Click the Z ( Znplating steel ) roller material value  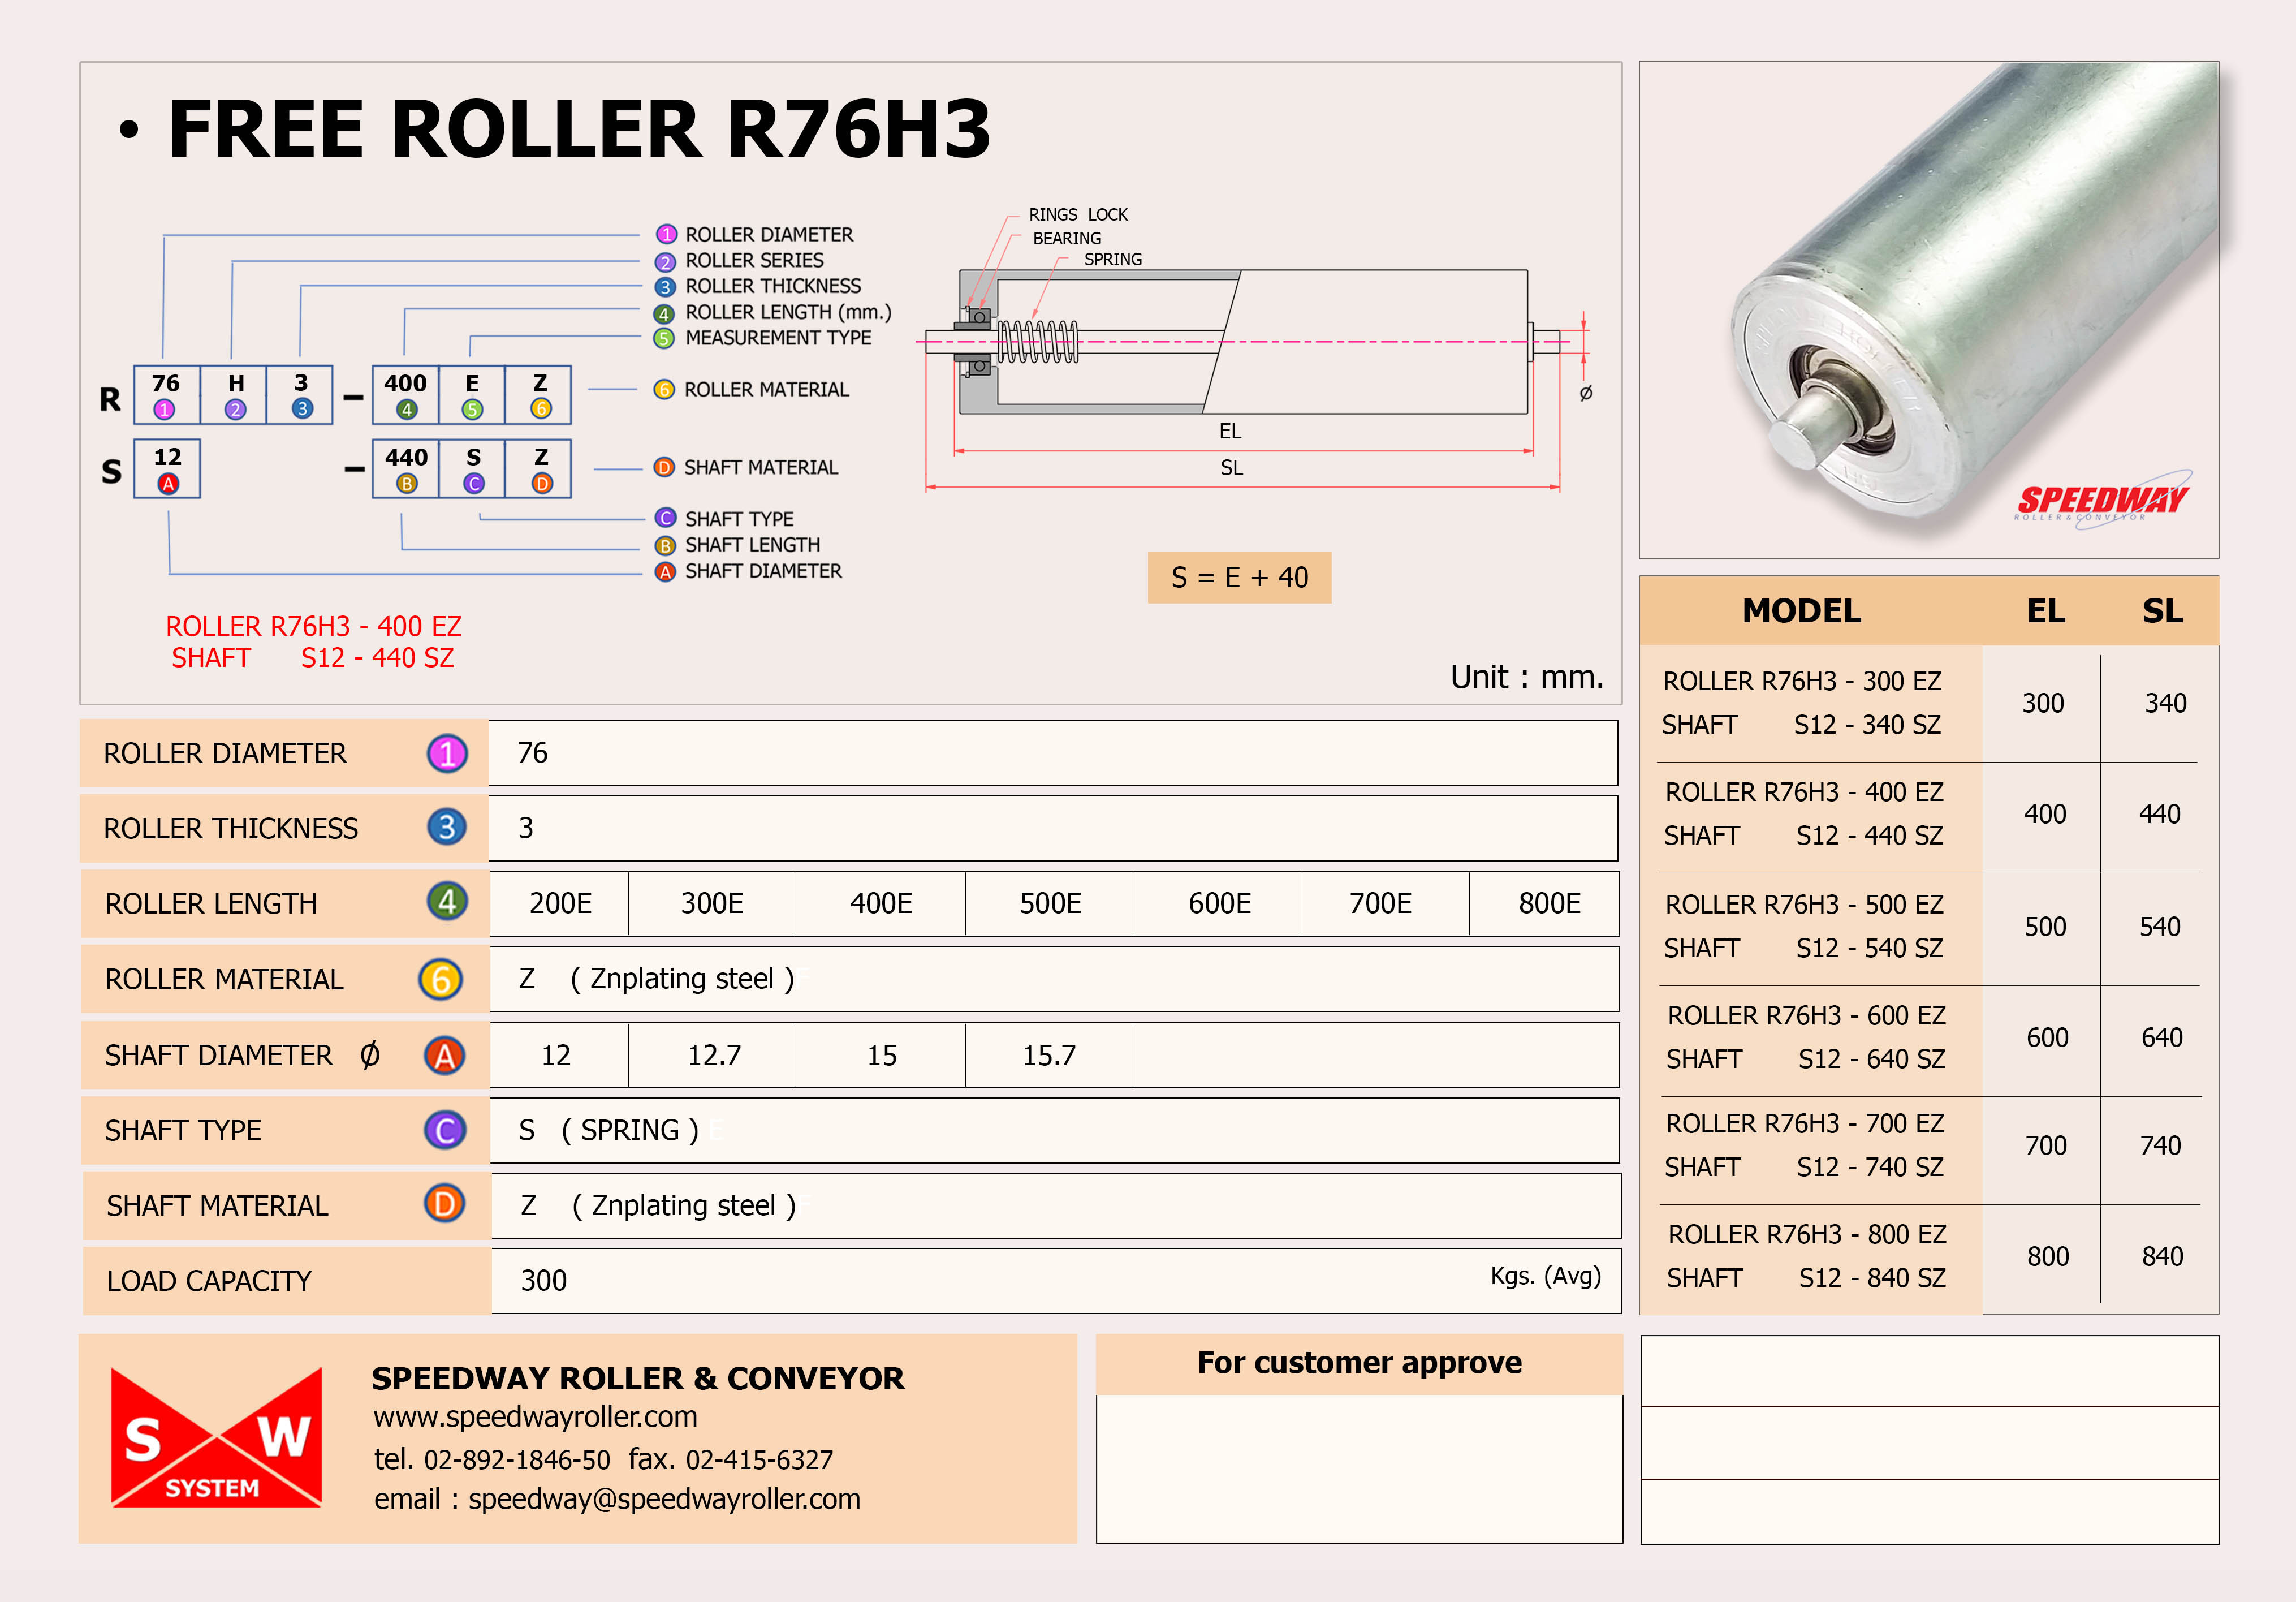657,979
